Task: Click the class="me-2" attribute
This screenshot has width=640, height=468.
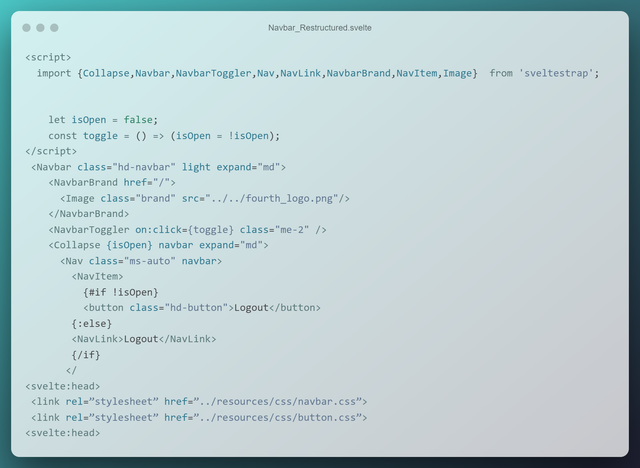Action: (274, 230)
